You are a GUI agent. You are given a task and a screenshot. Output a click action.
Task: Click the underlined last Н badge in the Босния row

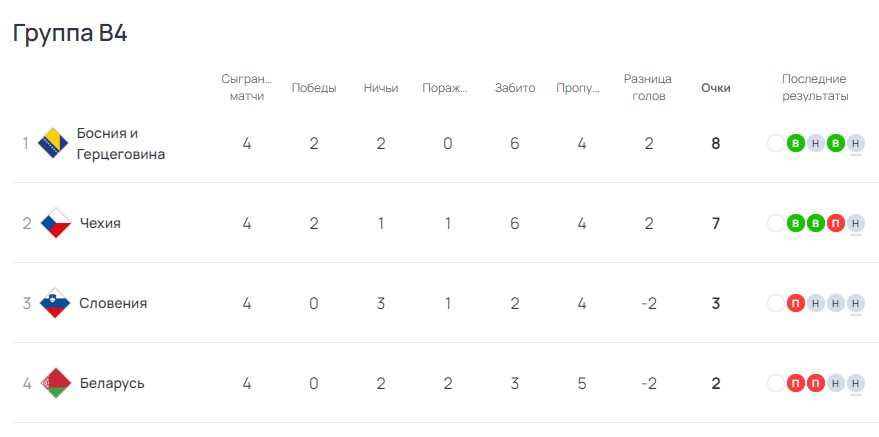point(855,143)
